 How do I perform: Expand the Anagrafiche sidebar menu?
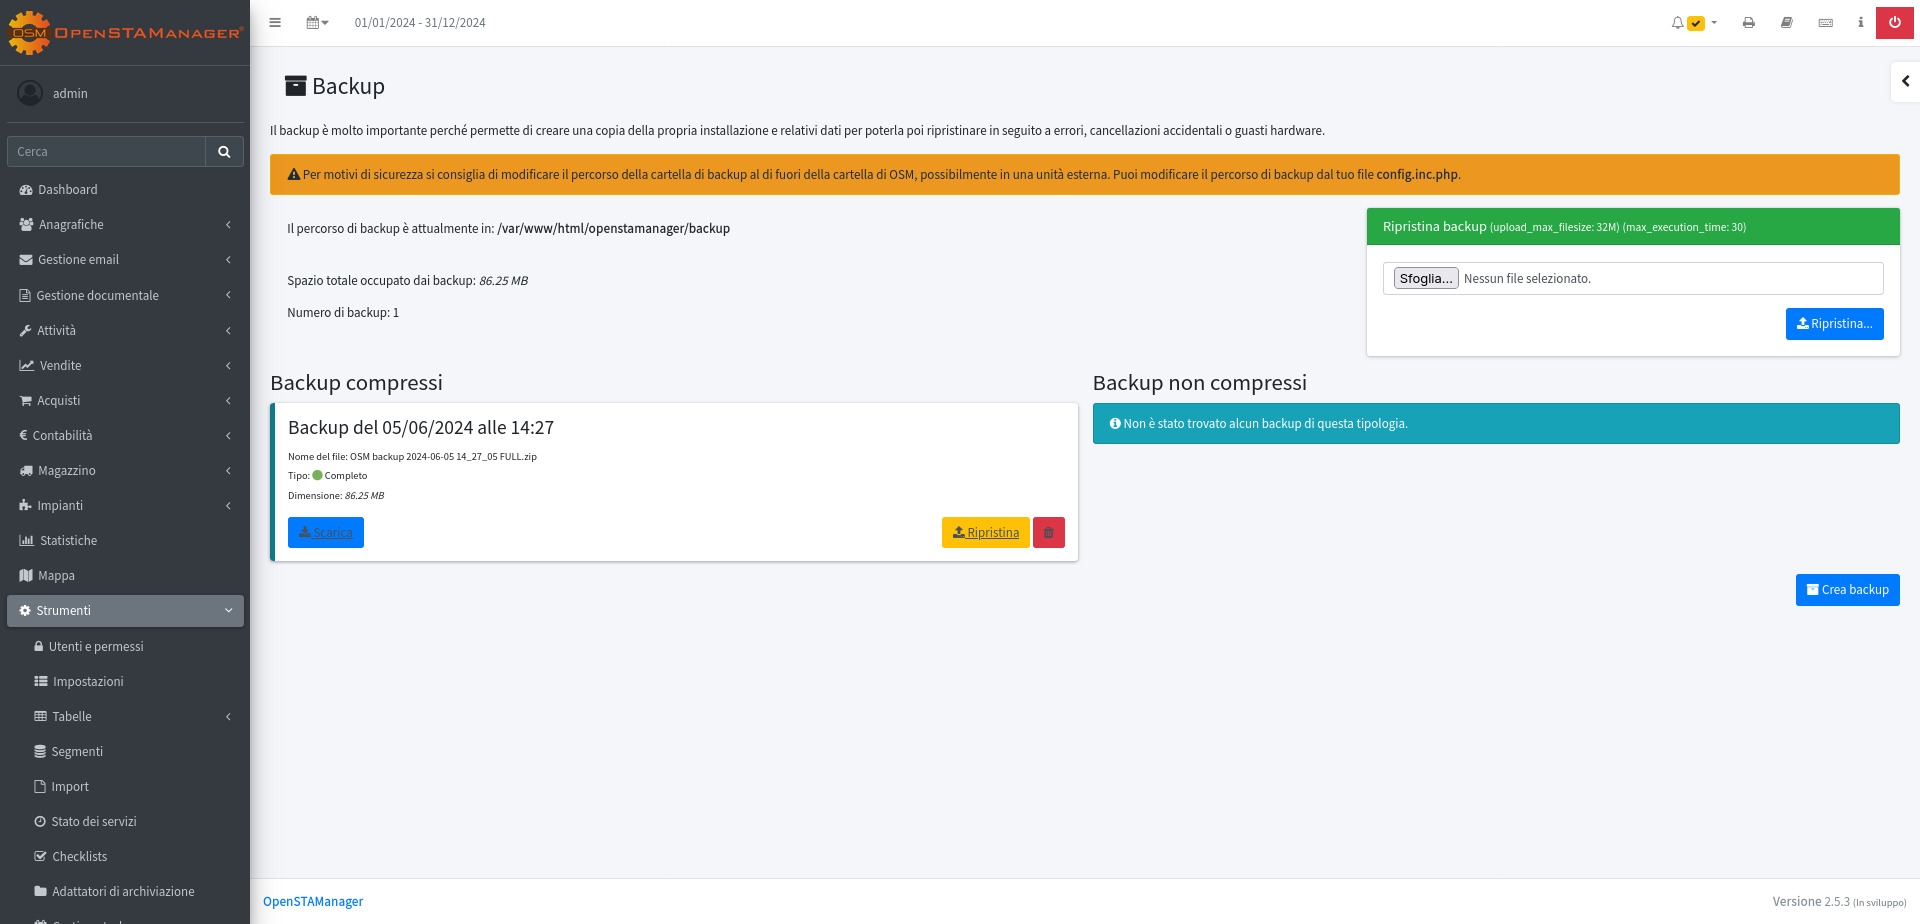pyautogui.click(x=124, y=225)
